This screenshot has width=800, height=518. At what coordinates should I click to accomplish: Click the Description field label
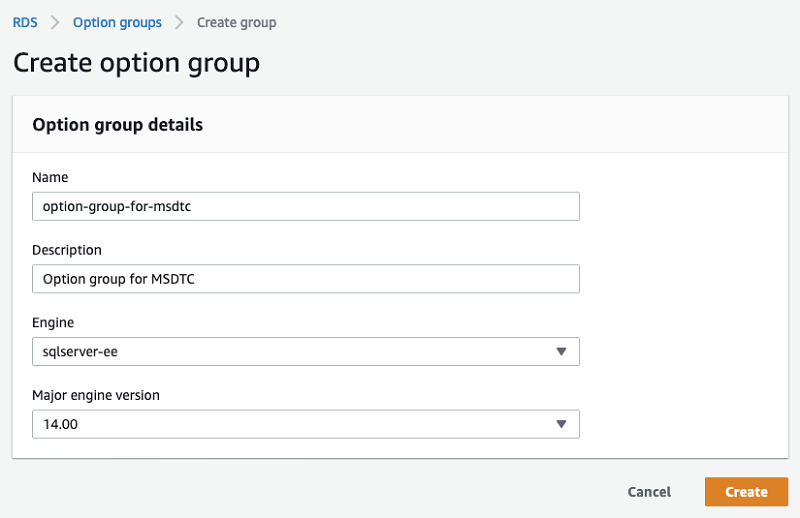pyautogui.click(x=67, y=250)
